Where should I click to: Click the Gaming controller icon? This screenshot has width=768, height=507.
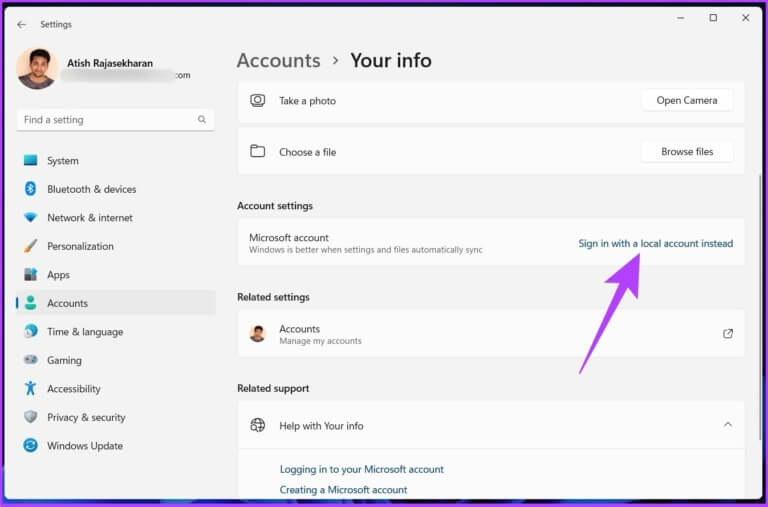tap(30, 360)
